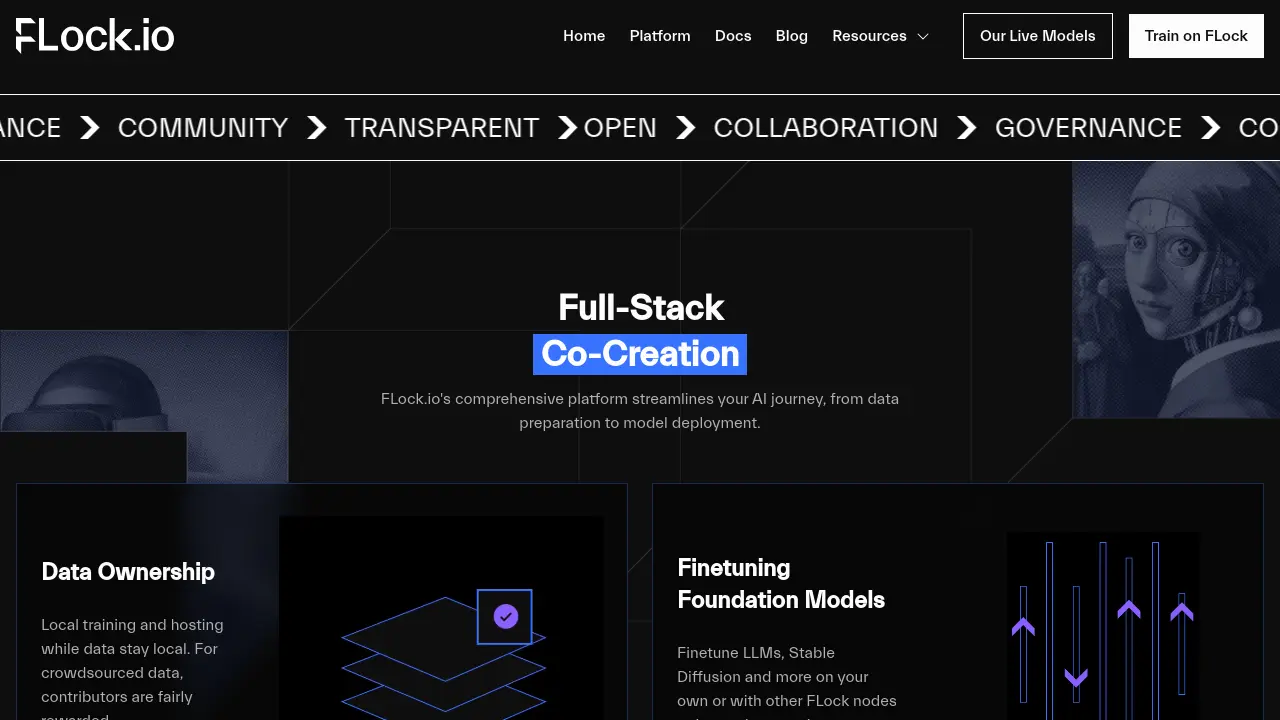Image resolution: width=1280 pixels, height=720 pixels.
Task: Click the FLock.io logo
Action: point(95,36)
